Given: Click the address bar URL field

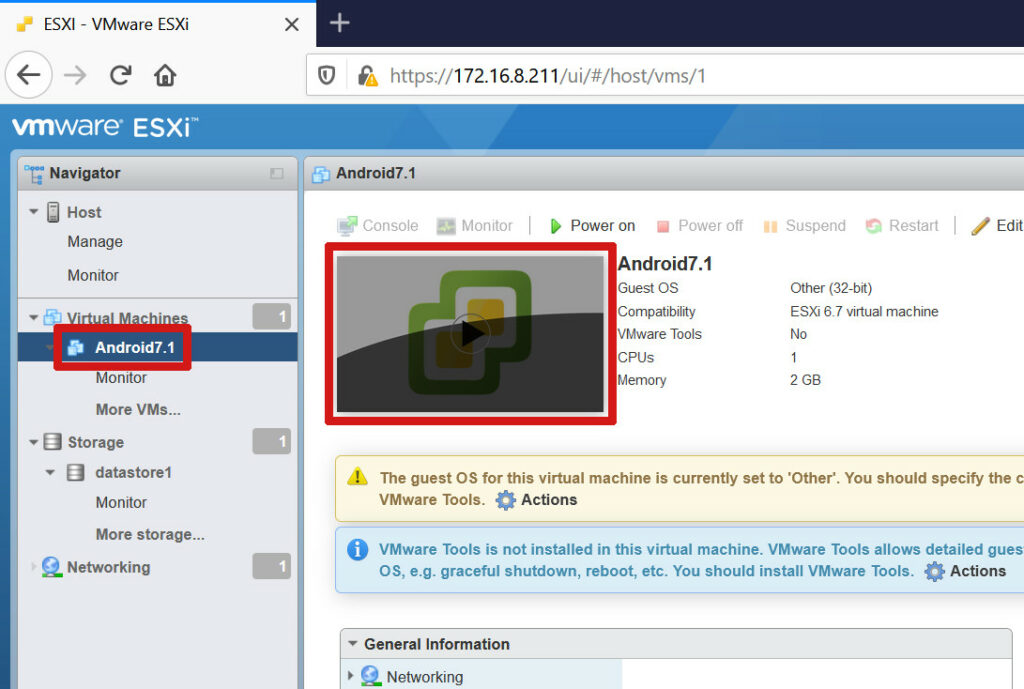Looking at the screenshot, I should [666, 76].
